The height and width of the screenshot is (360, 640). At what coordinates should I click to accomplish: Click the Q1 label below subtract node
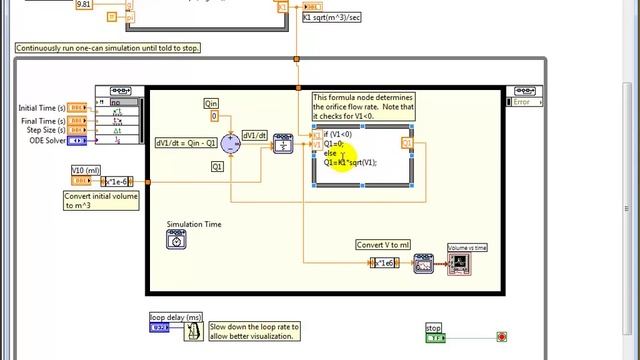pos(217,167)
